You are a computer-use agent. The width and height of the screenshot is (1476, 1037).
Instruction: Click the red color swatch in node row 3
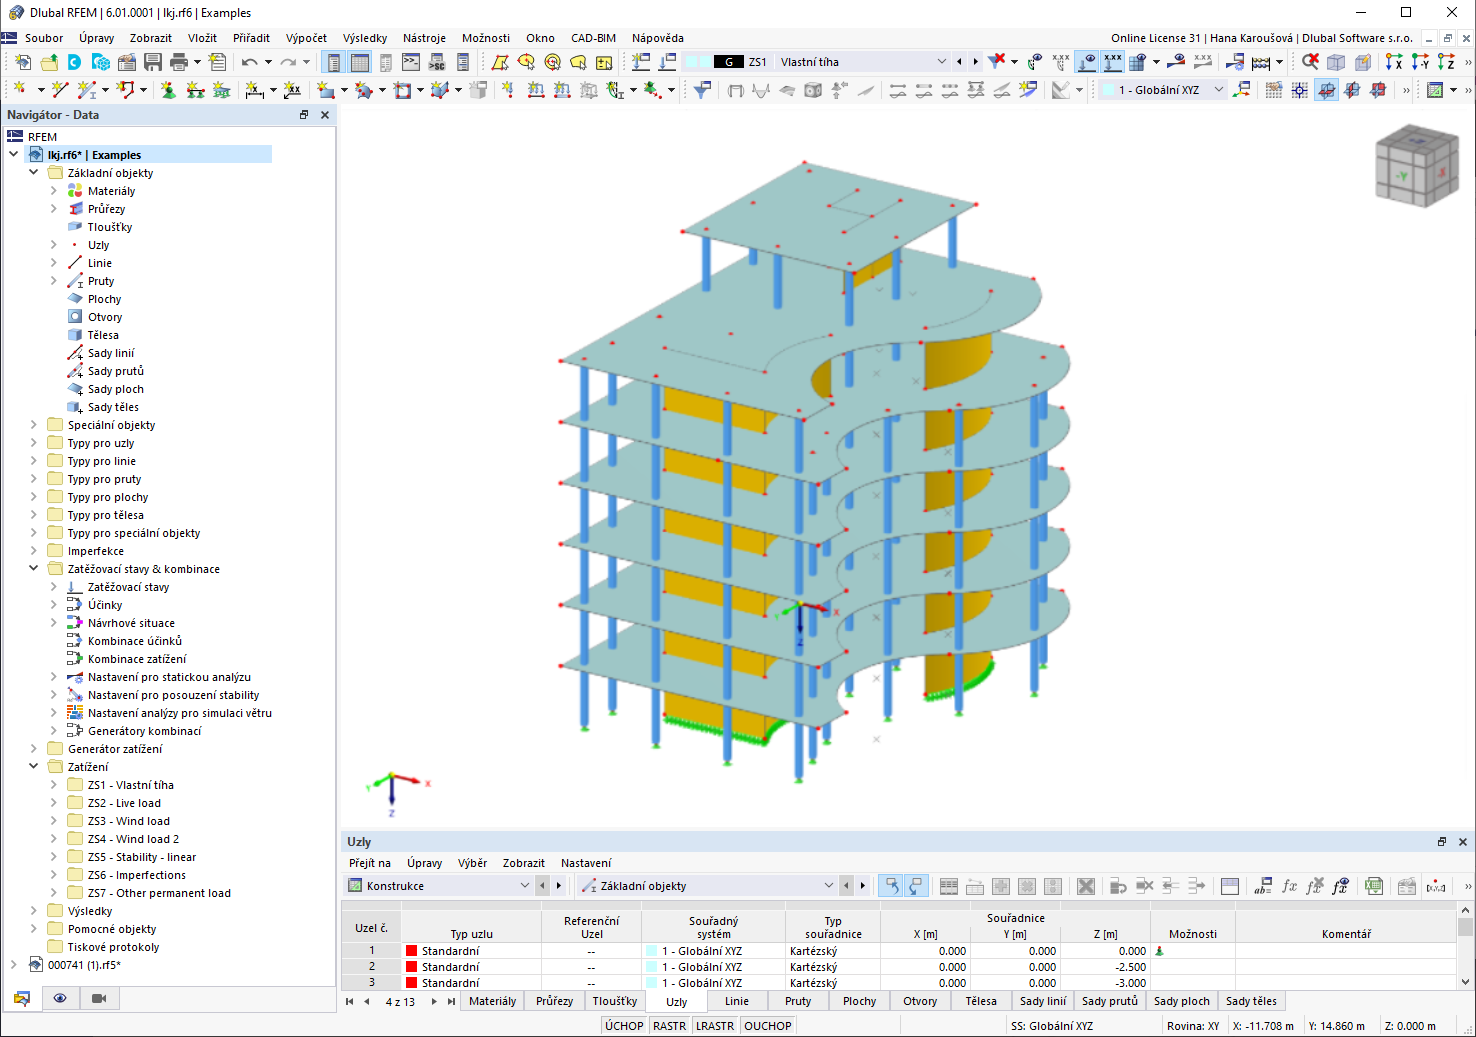(x=411, y=983)
